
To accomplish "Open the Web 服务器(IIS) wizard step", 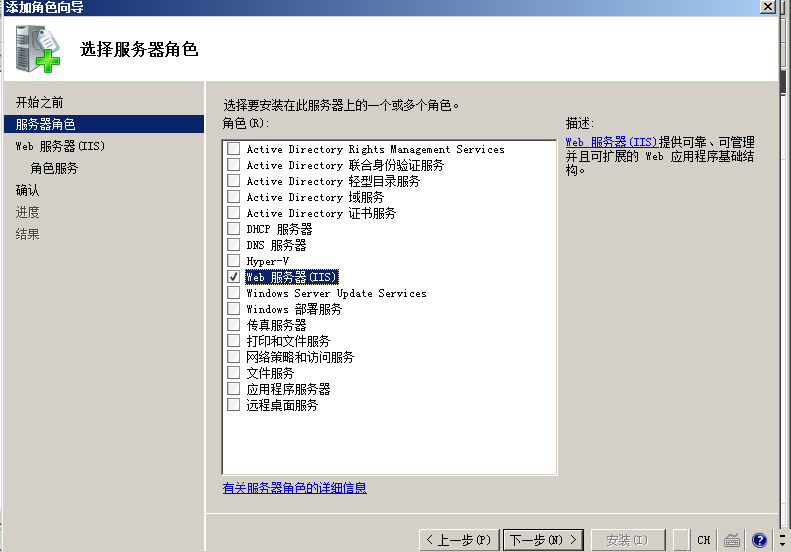I will click(x=60, y=146).
